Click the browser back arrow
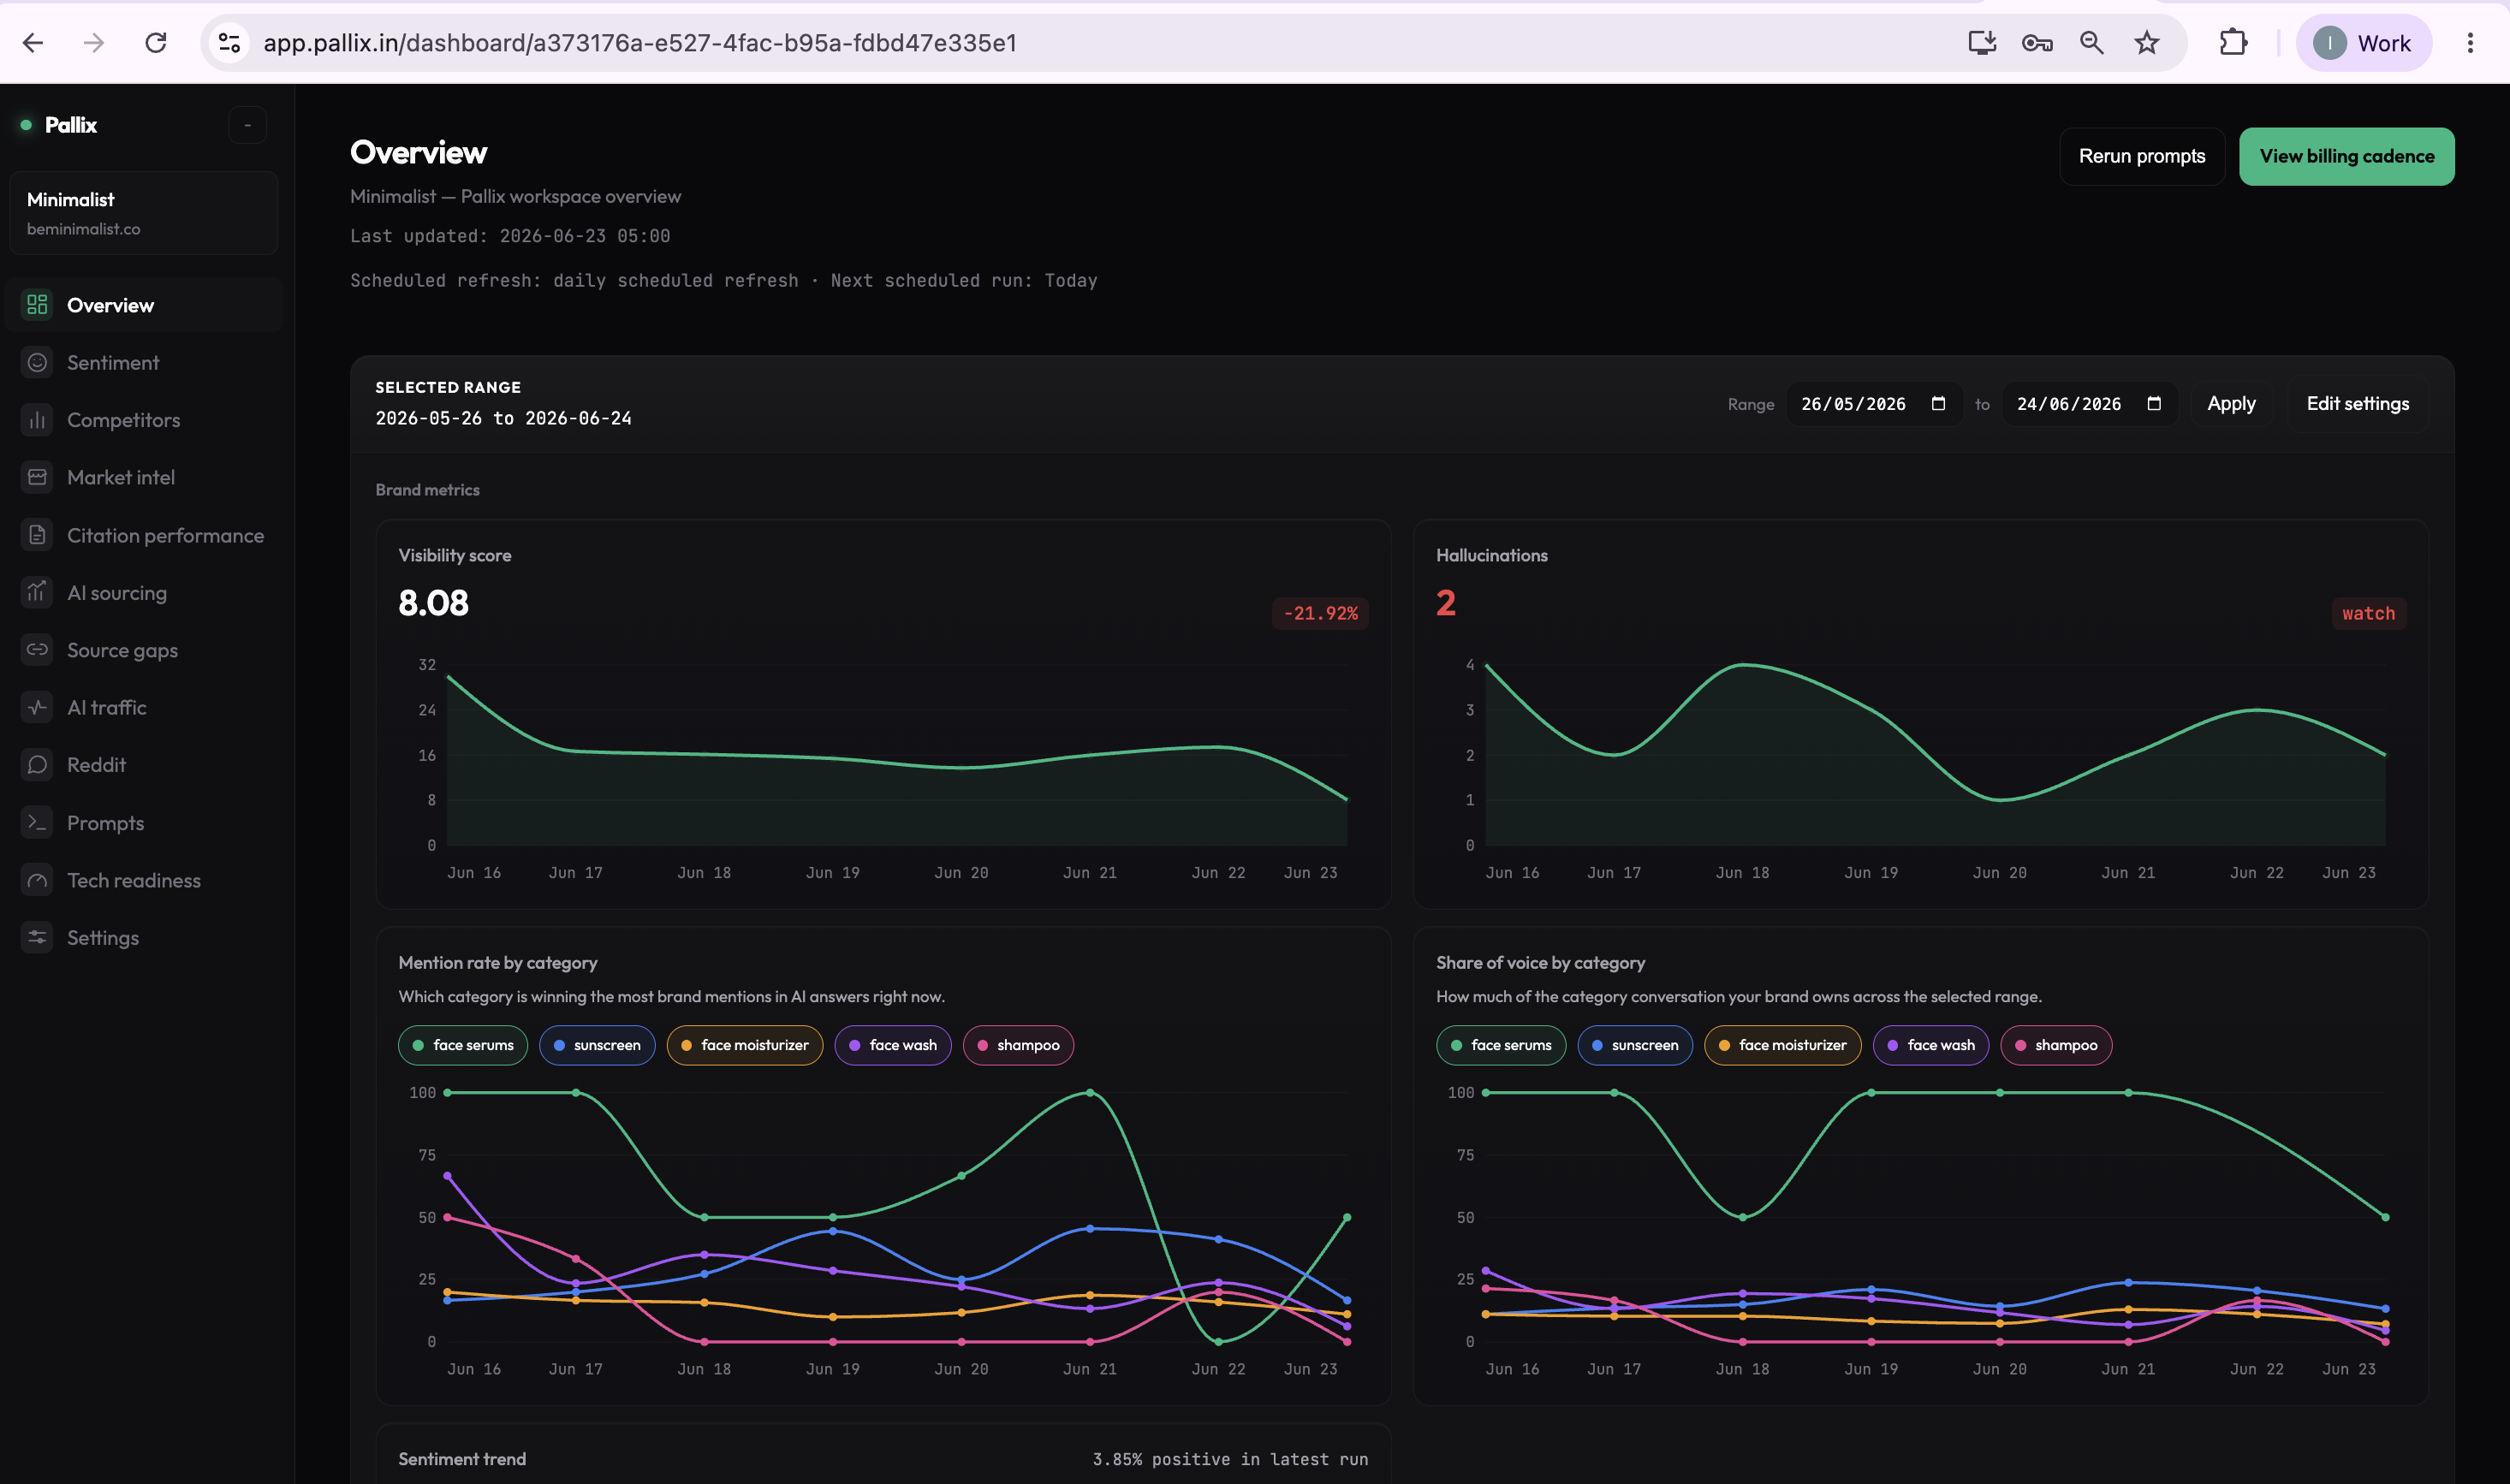The image size is (2510, 1484). (33, 43)
